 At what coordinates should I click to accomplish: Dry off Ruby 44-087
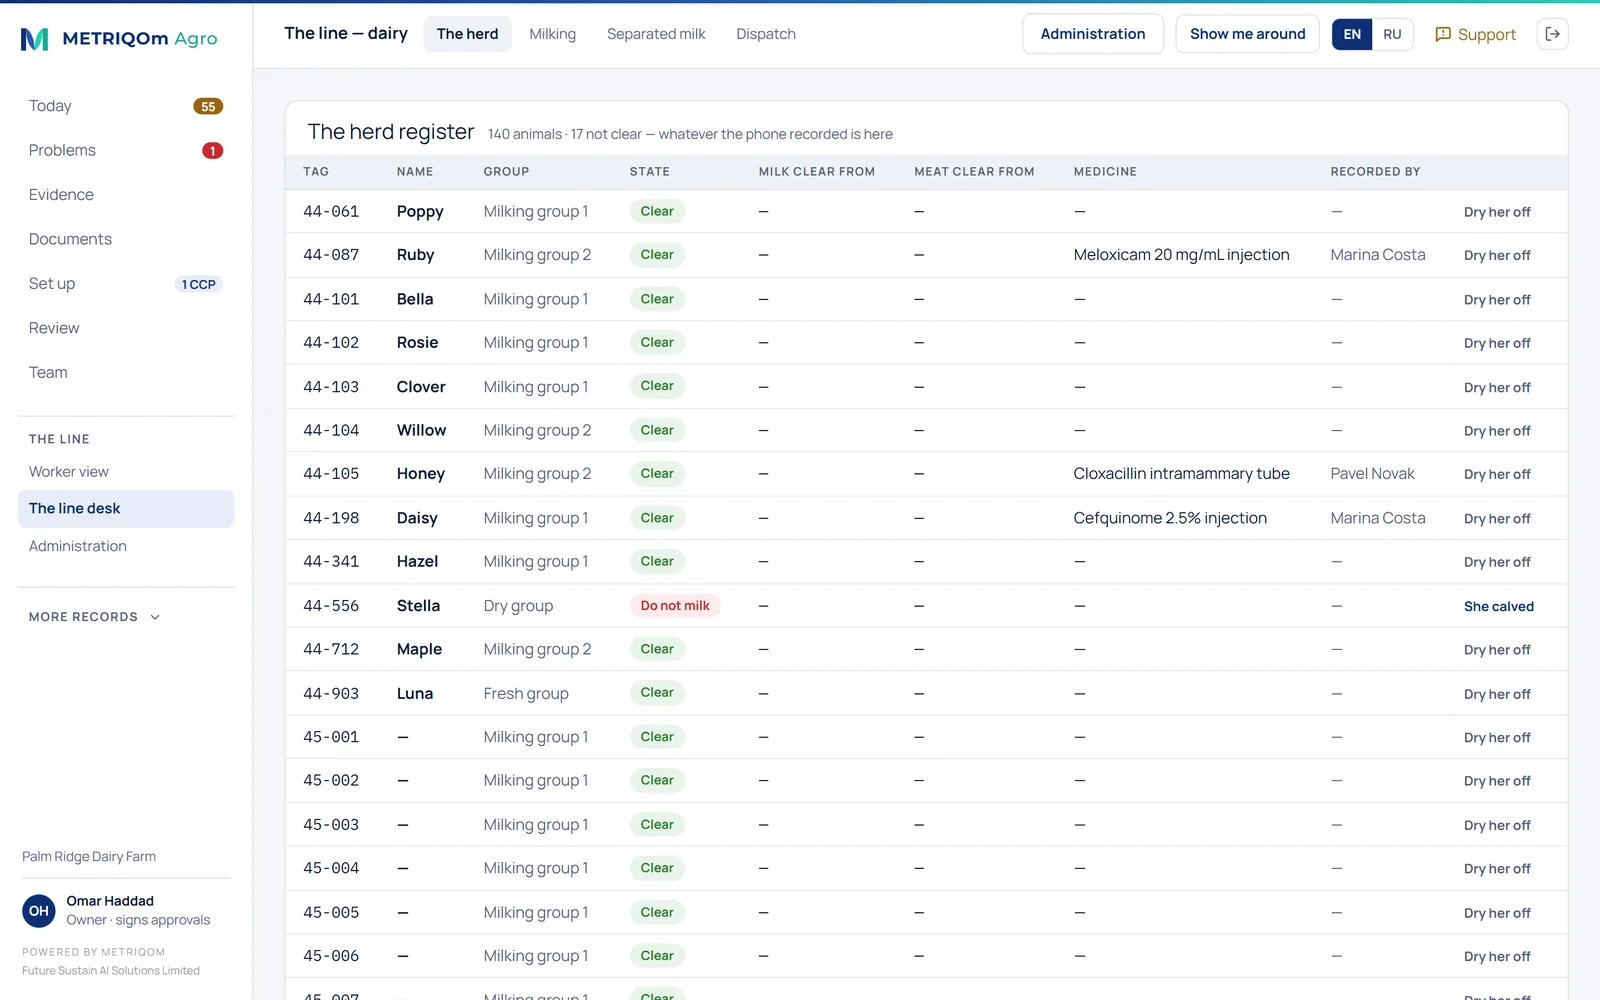[1497, 255]
